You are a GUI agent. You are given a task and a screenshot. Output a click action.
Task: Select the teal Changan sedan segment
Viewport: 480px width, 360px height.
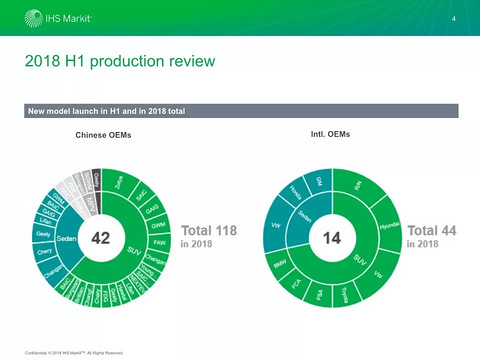(x=53, y=271)
